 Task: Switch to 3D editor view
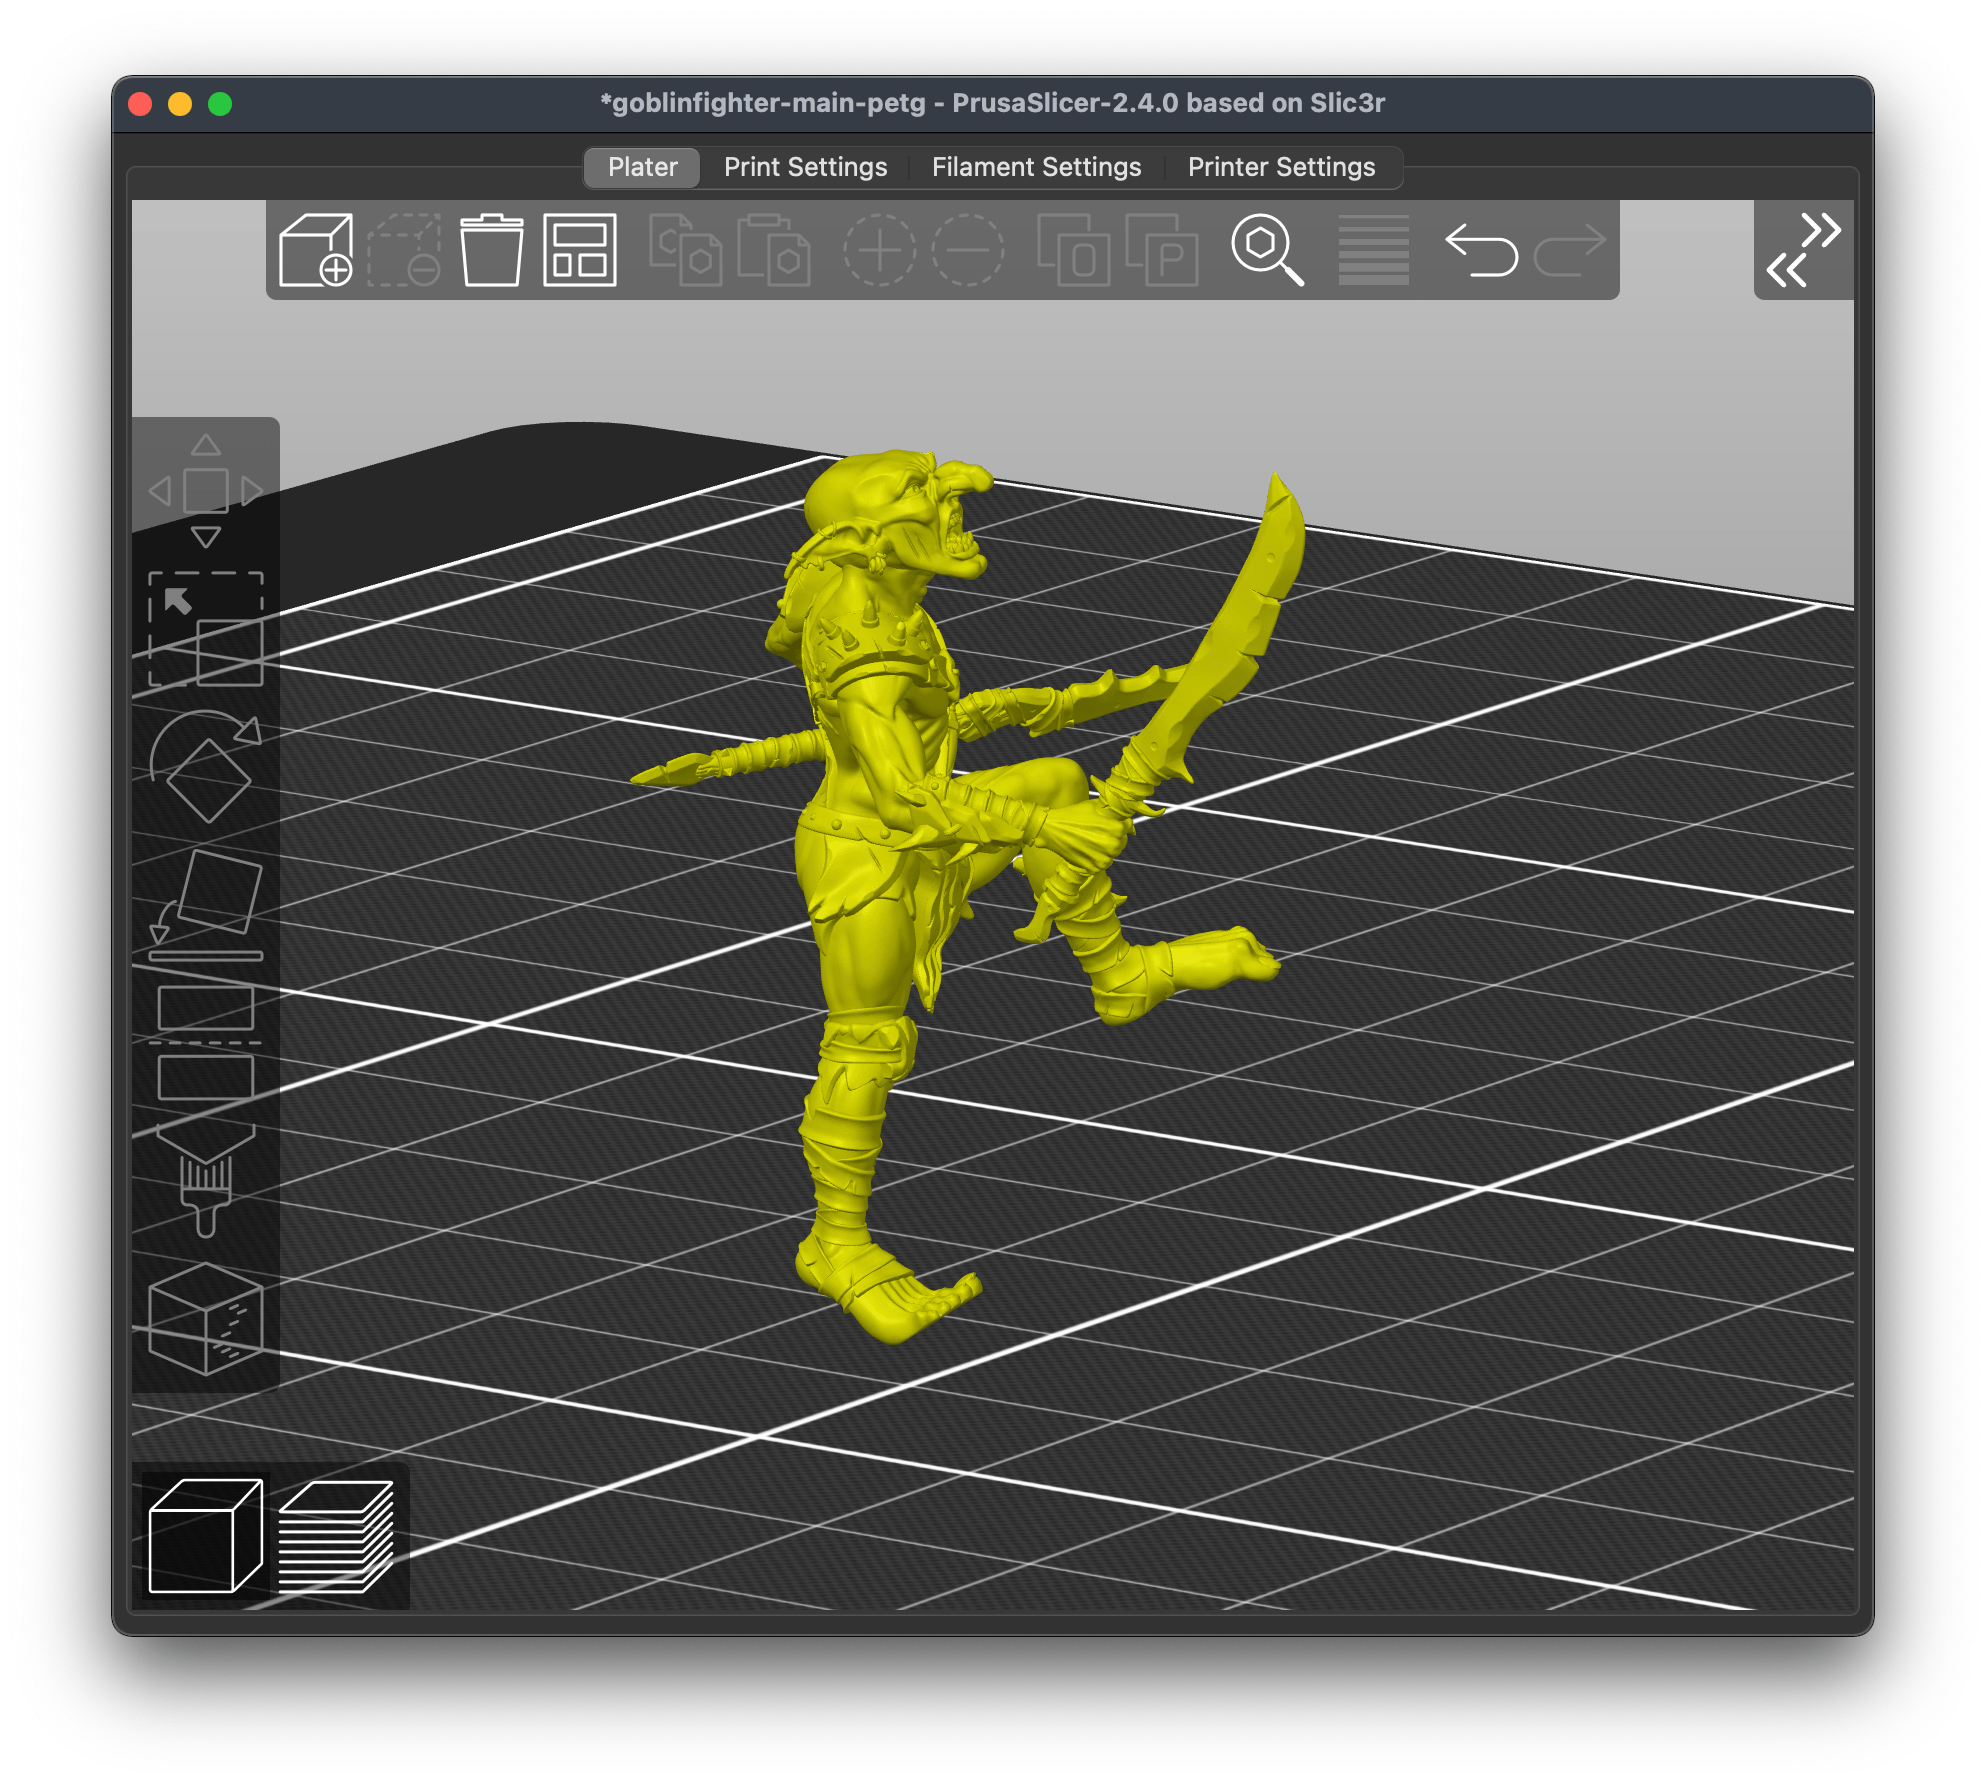click(x=205, y=1535)
